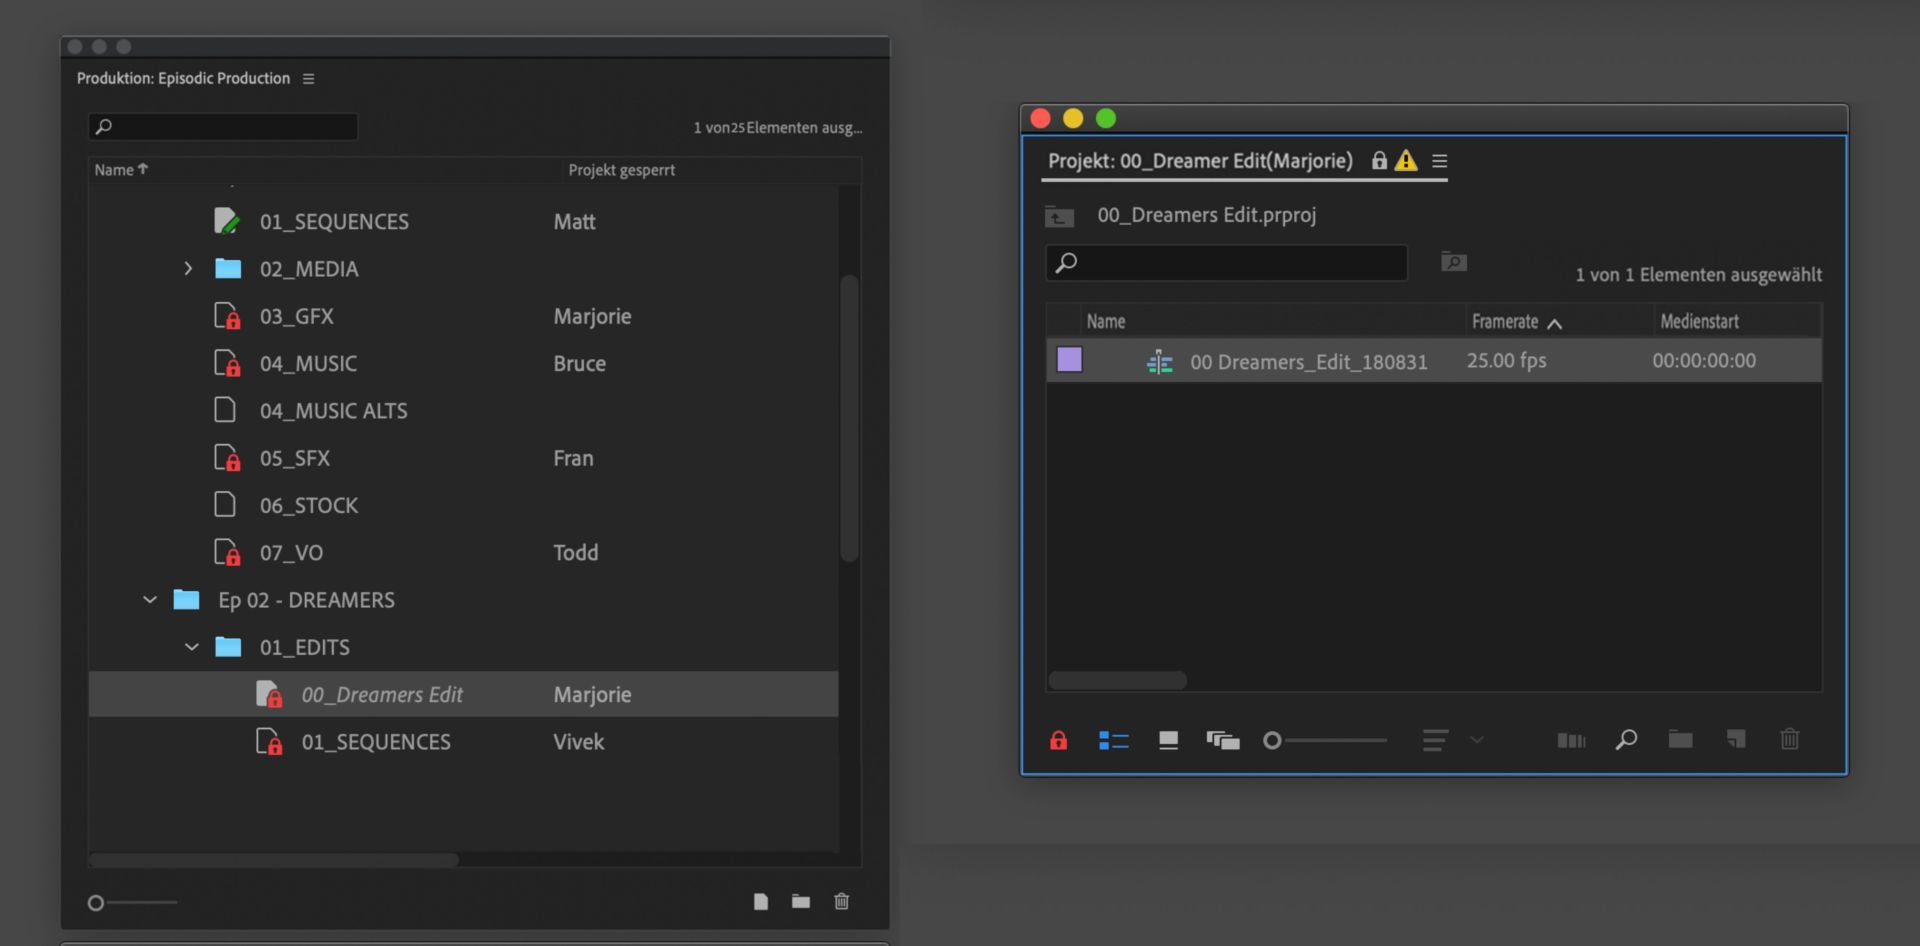Screen dimensions: 1920x946
Task: Collapse the 01_EDITS folder
Action: pyautogui.click(x=192, y=648)
